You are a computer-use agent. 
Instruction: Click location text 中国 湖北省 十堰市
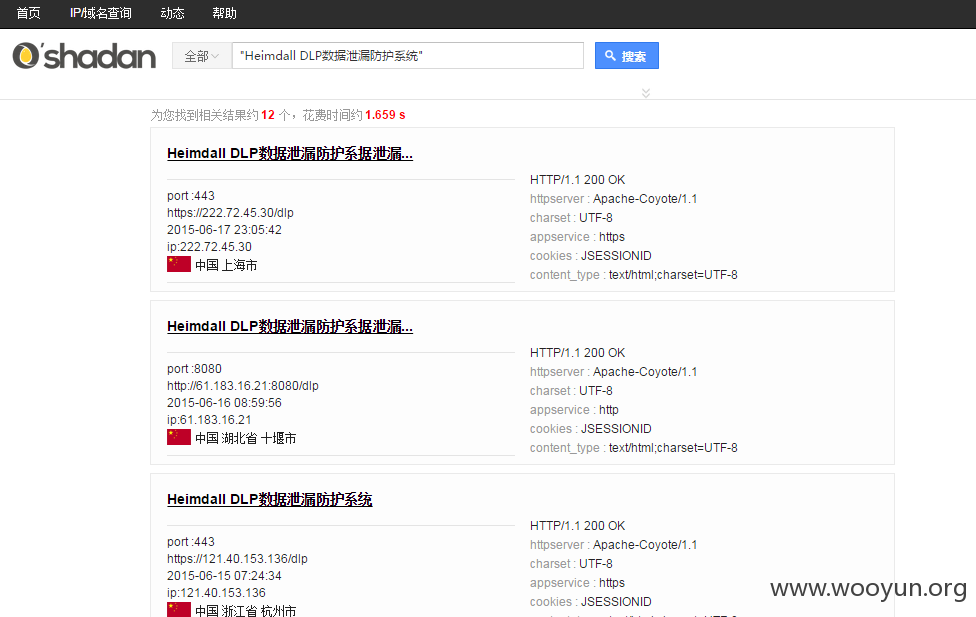tap(246, 438)
